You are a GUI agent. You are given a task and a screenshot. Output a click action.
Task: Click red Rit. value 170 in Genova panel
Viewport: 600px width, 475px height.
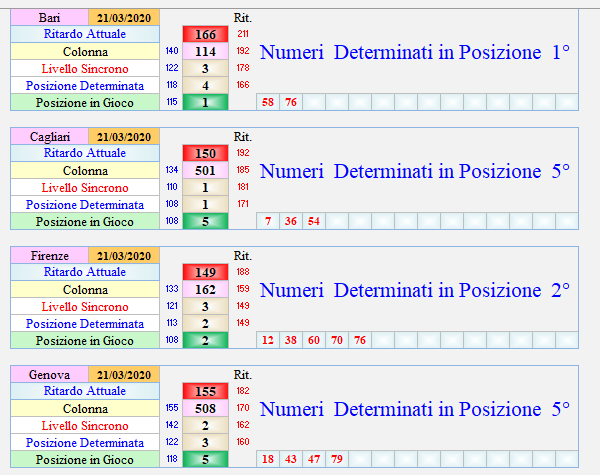[243, 408]
